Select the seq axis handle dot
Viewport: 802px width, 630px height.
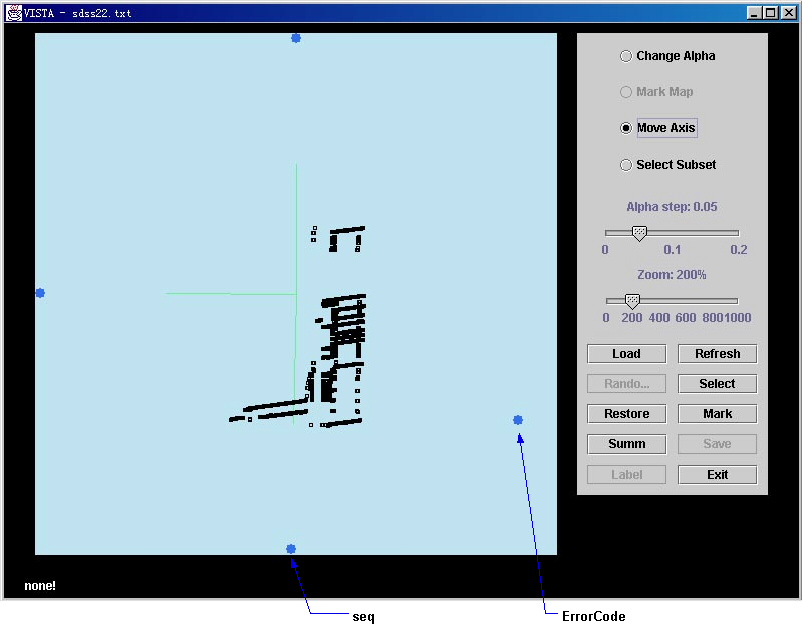(291, 549)
